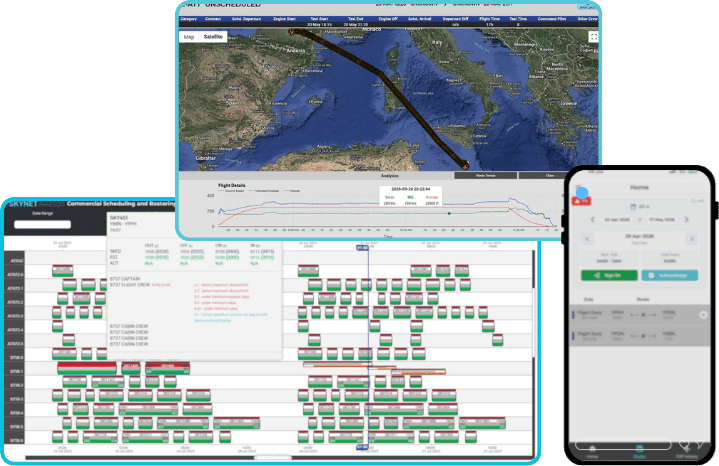Click the horizontal scrollbar under the schedule
Screen dimensions: 719x466
click(273, 458)
